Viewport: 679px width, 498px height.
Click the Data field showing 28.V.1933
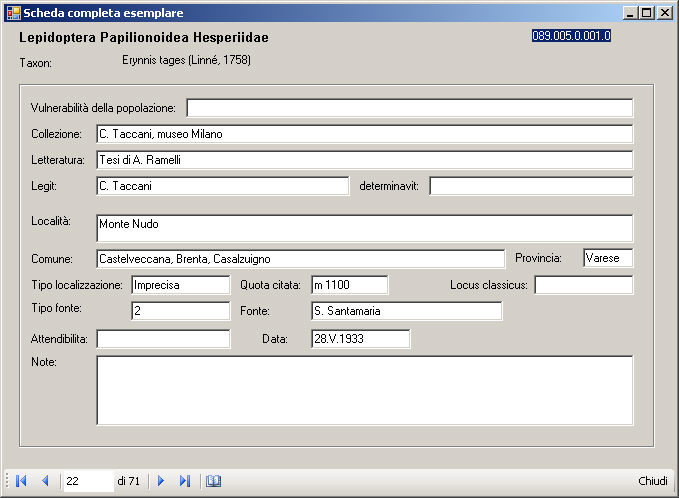tap(361, 339)
